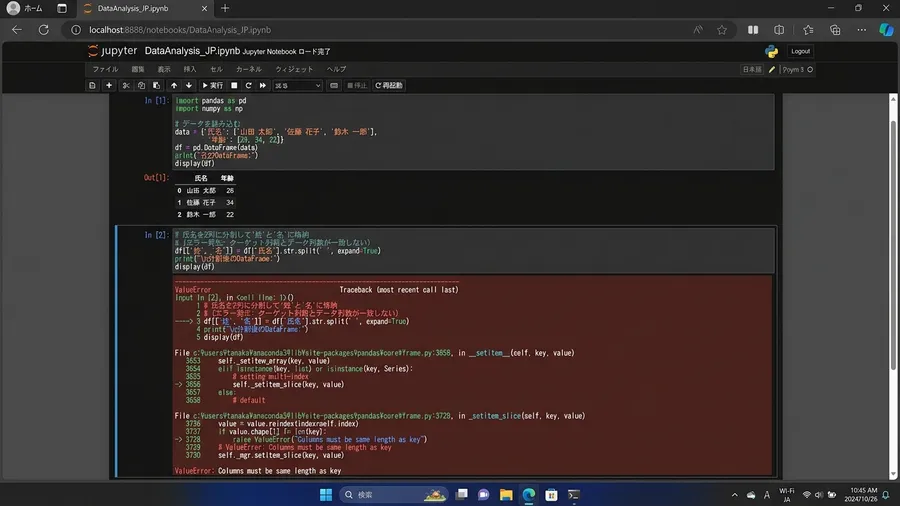Toggle the browser split screen icon
The width and height of the screenshot is (900, 506).
point(779,30)
